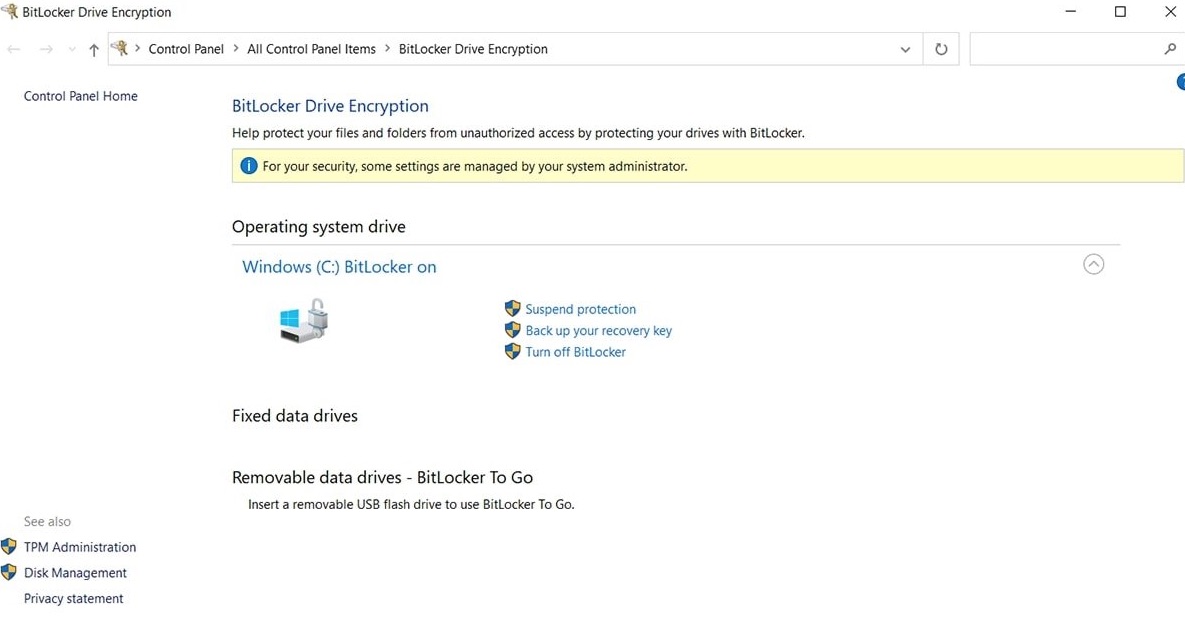Open Suspend protection link
Viewport: 1185px width, 618px height.
(580, 309)
